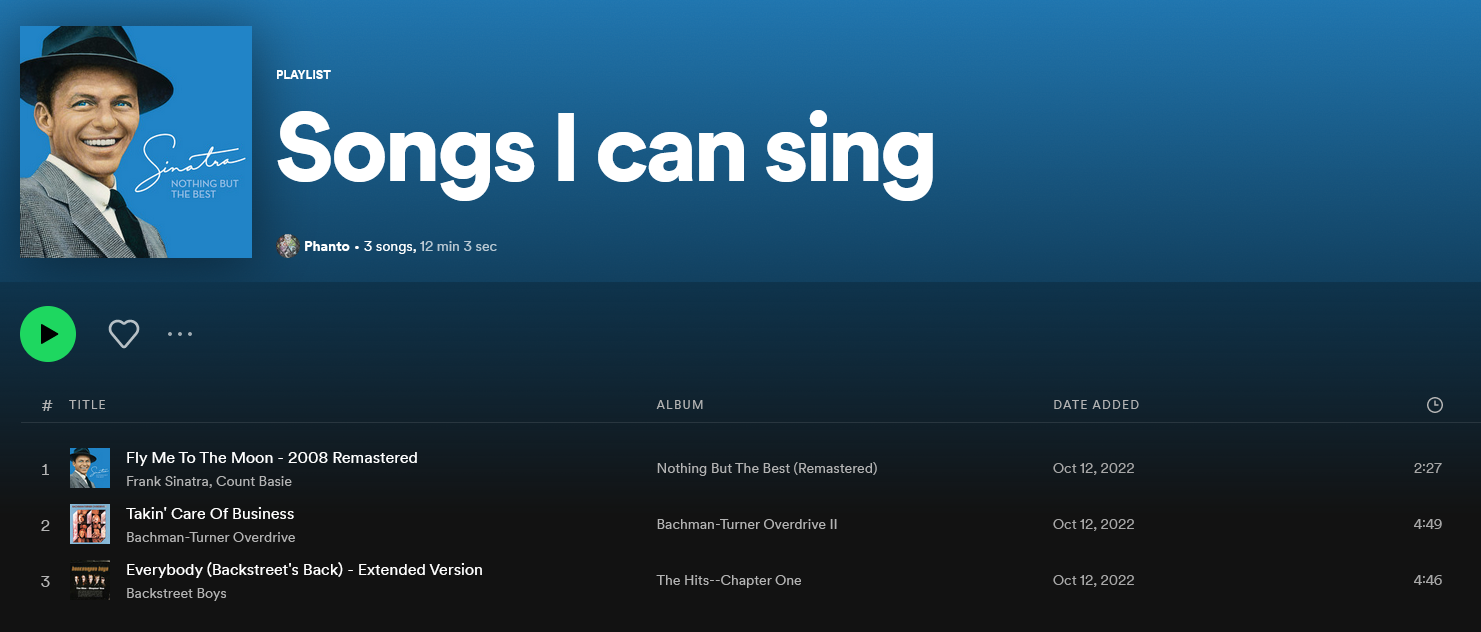Open the Frank Sinatra artist link
The image size is (1481, 632).
click(167, 482)
